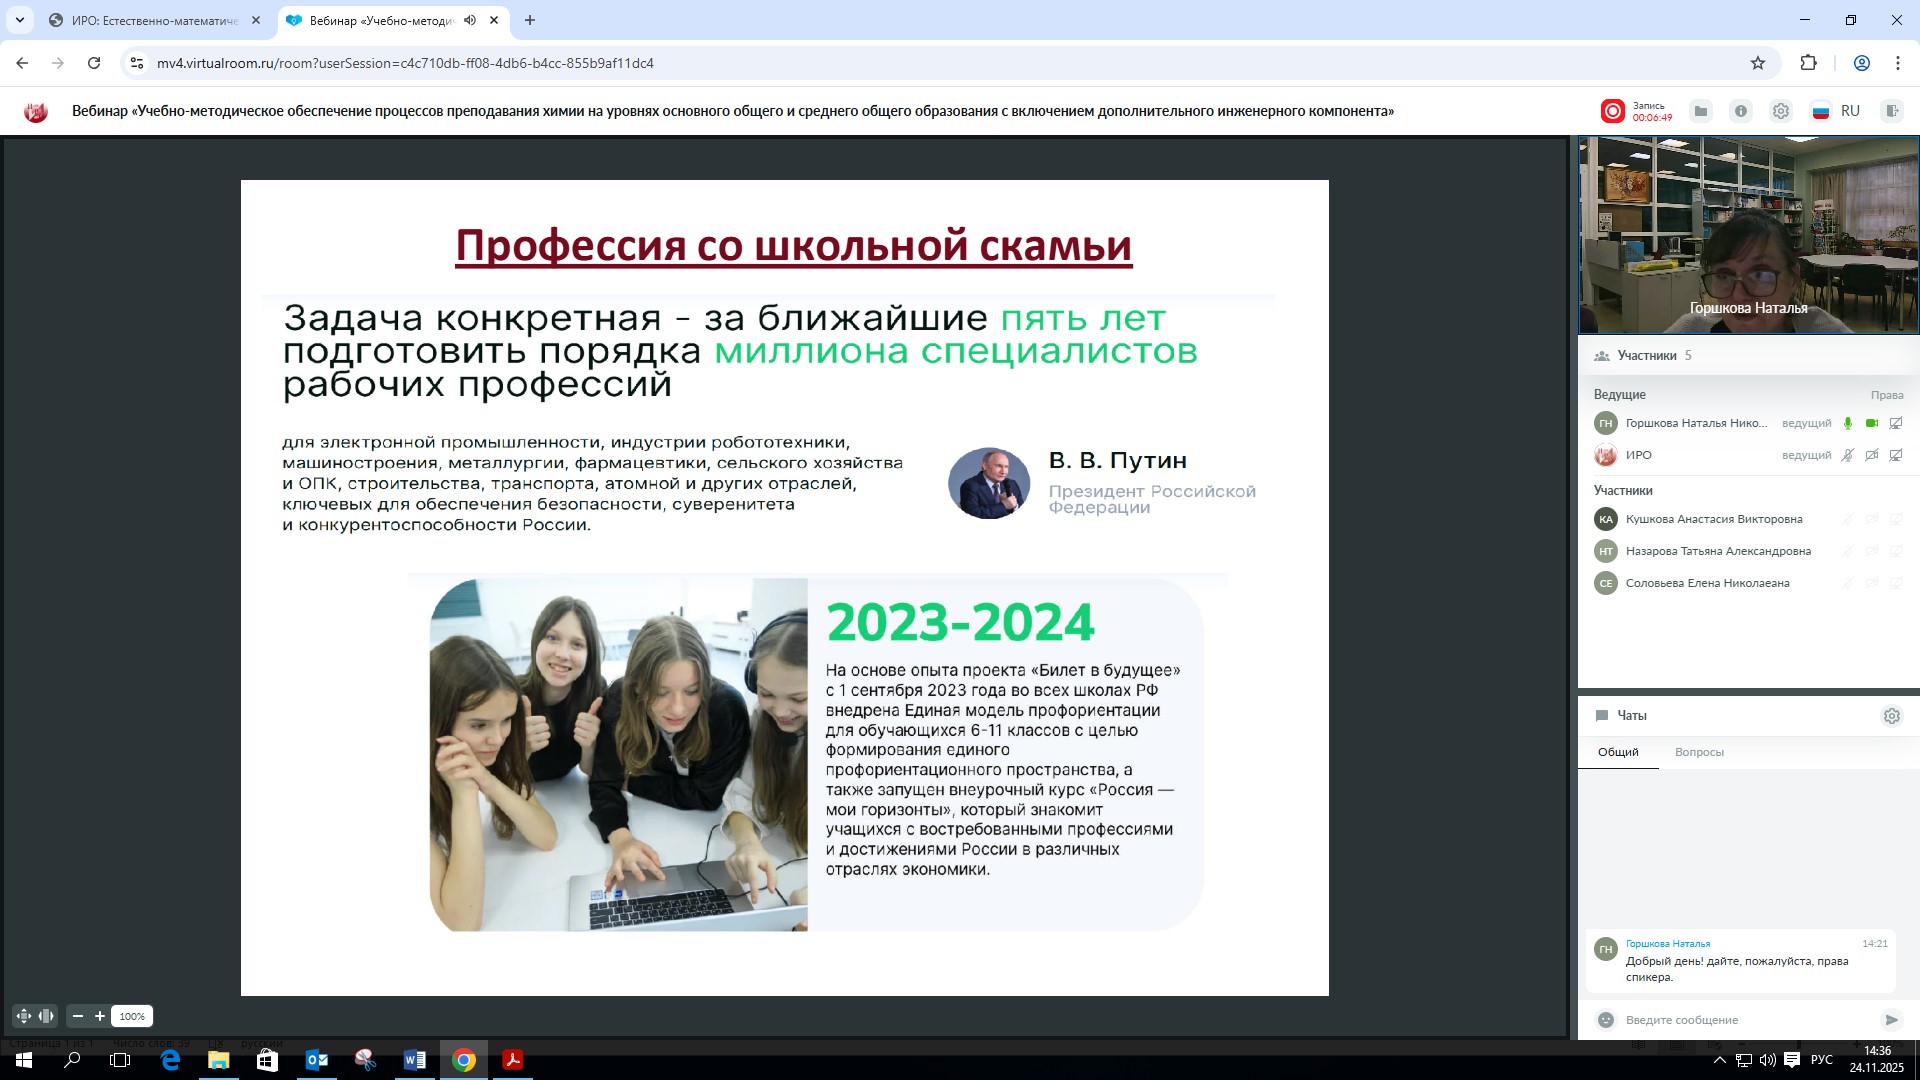Open the files folder icon in header

tap(1701, 111)
